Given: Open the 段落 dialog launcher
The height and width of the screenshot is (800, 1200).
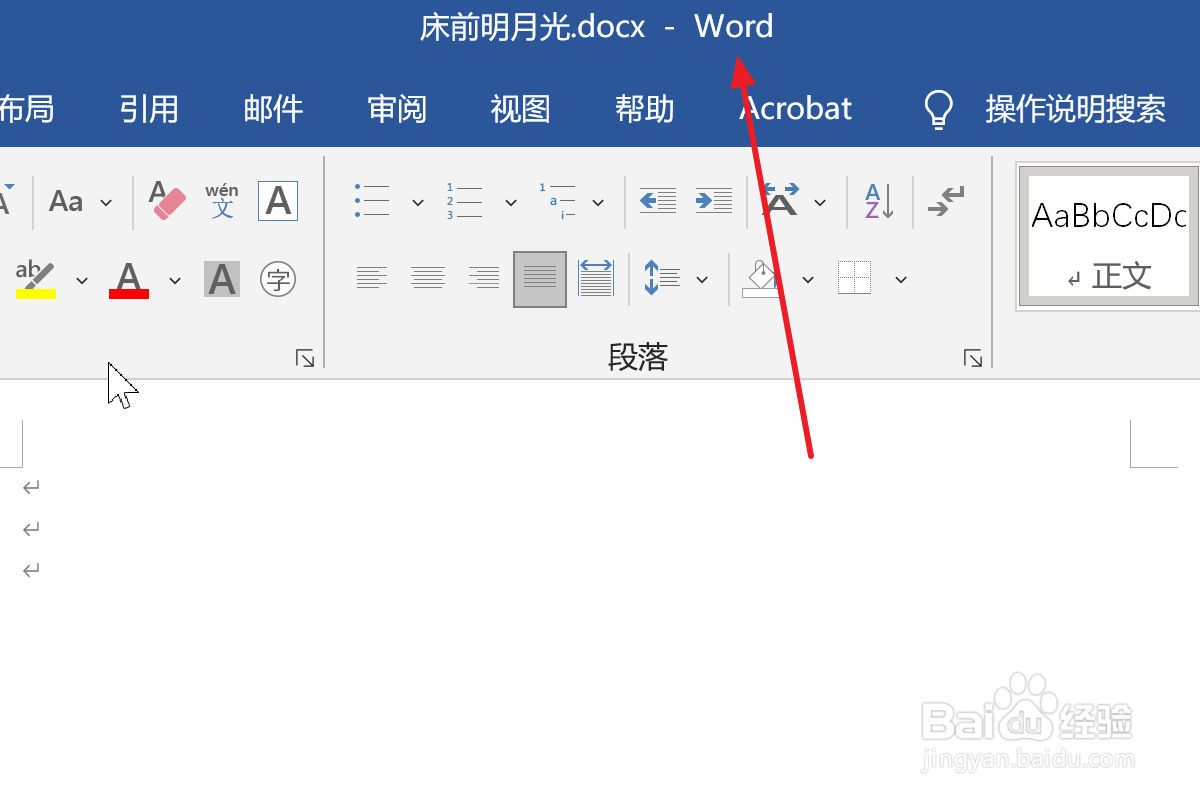Looking at the screenshot, I should tap(972, 358).
